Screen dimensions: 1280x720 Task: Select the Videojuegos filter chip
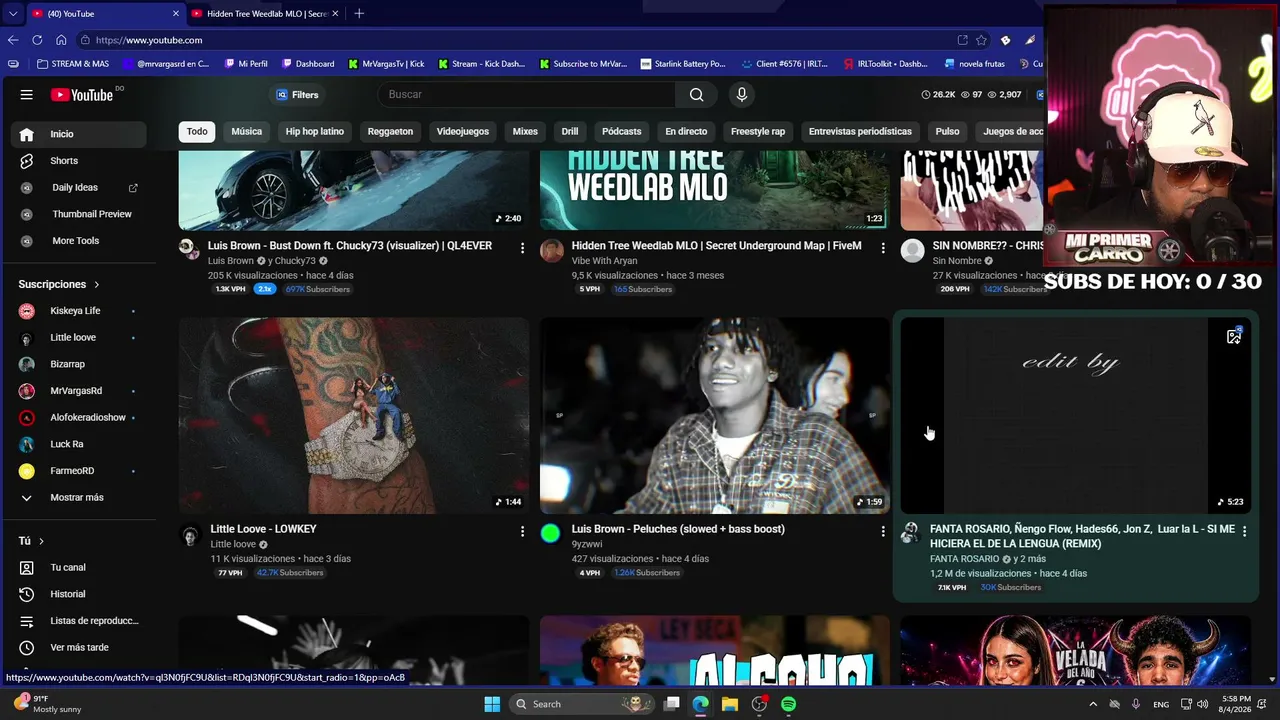click(x=463, y=132)
